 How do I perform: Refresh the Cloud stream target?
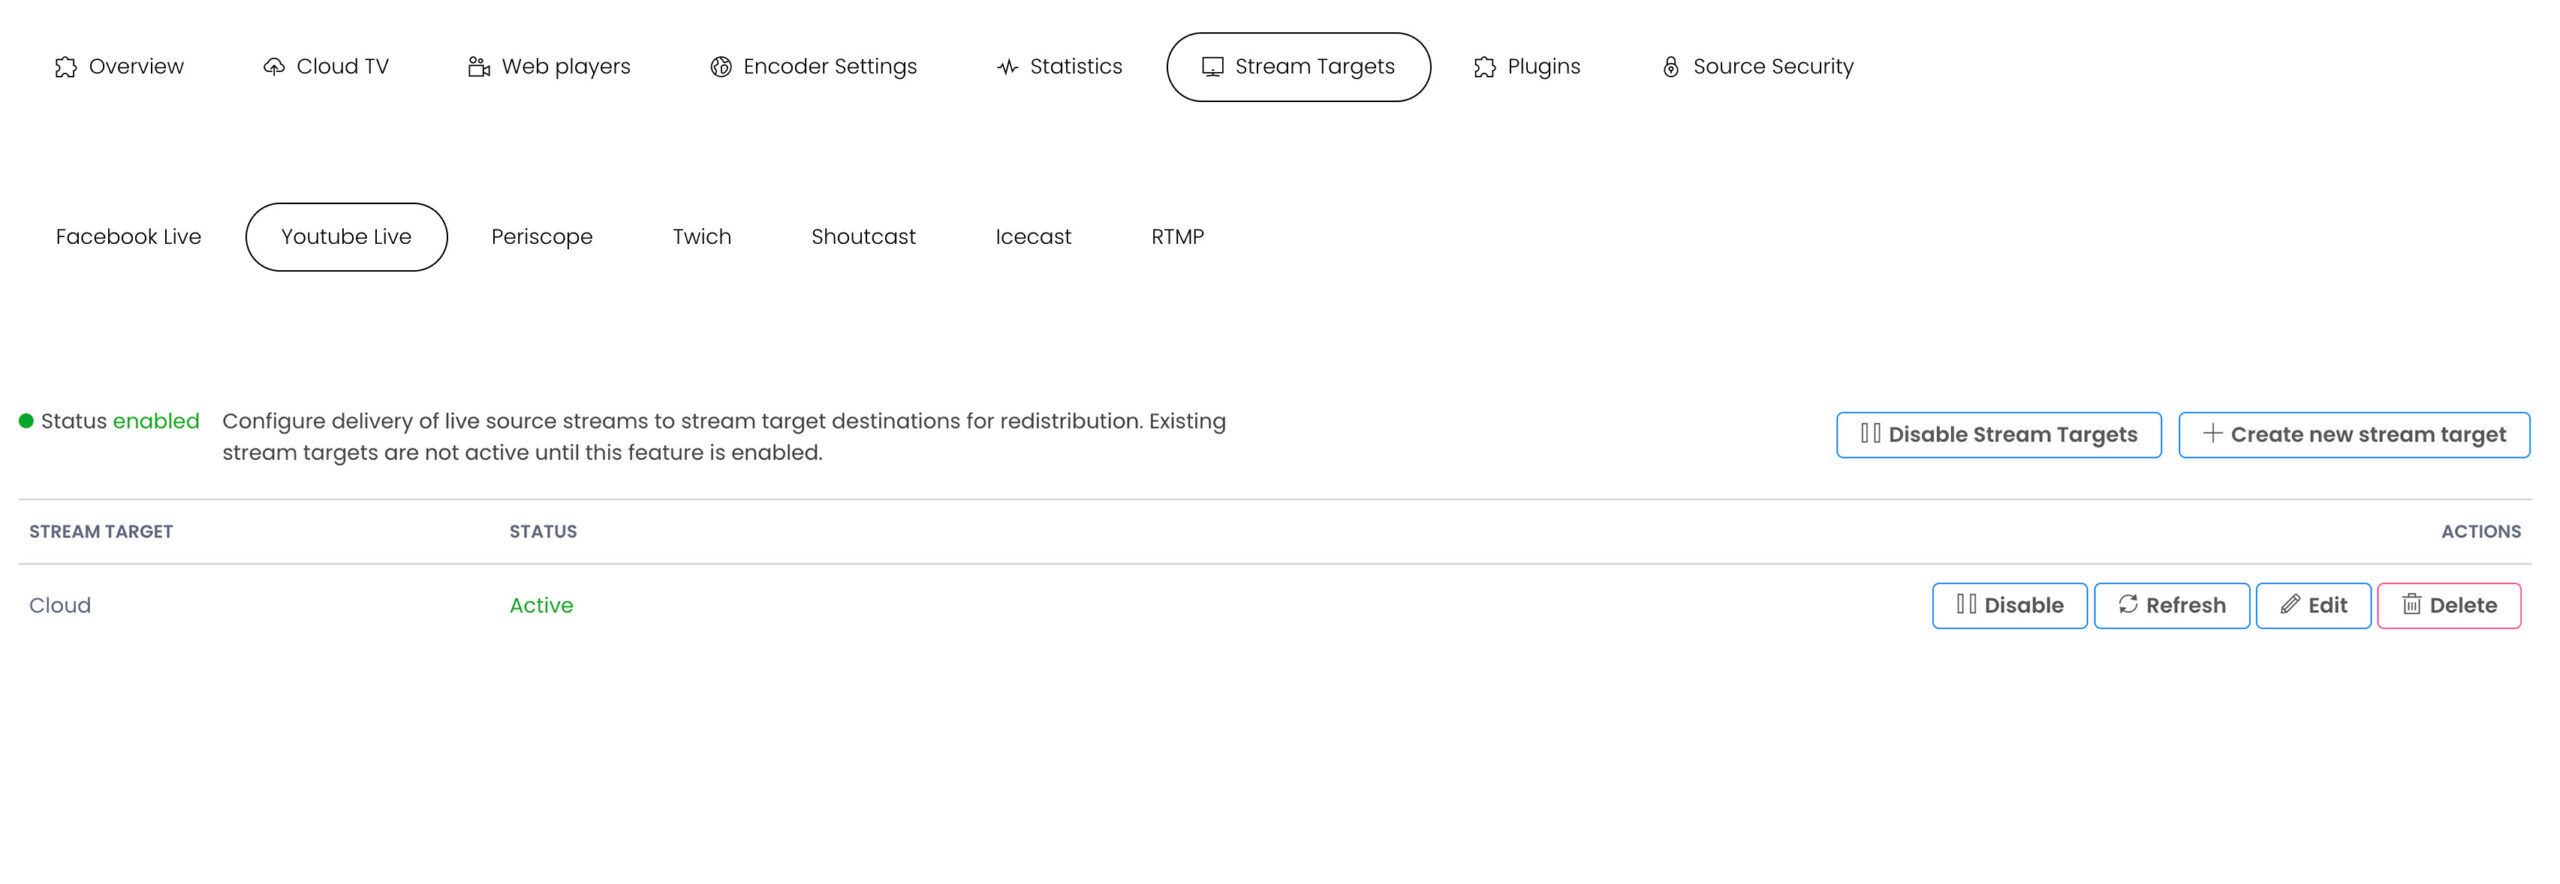(x=2171, y=606)
